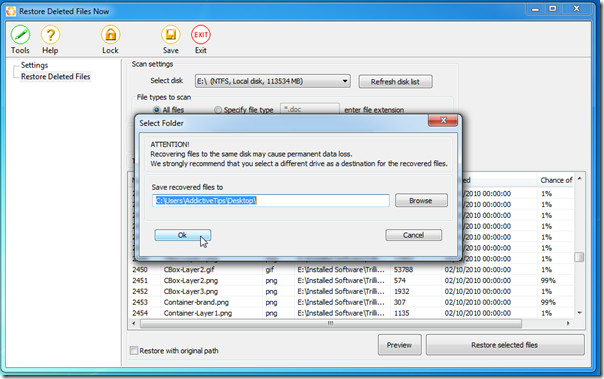Confirm with the Ok button
Screen dimensions: 604x379
point(183,235)
